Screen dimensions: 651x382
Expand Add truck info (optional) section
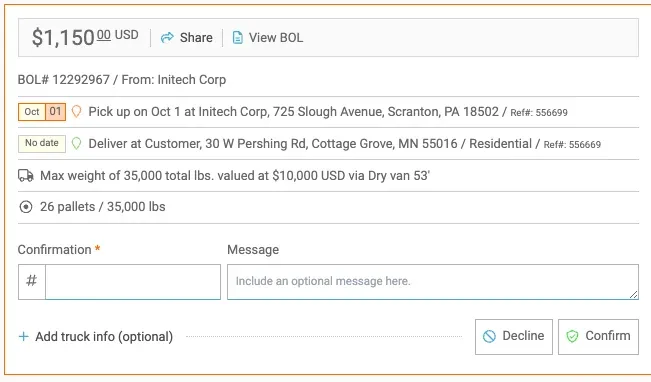click(96, 336)
